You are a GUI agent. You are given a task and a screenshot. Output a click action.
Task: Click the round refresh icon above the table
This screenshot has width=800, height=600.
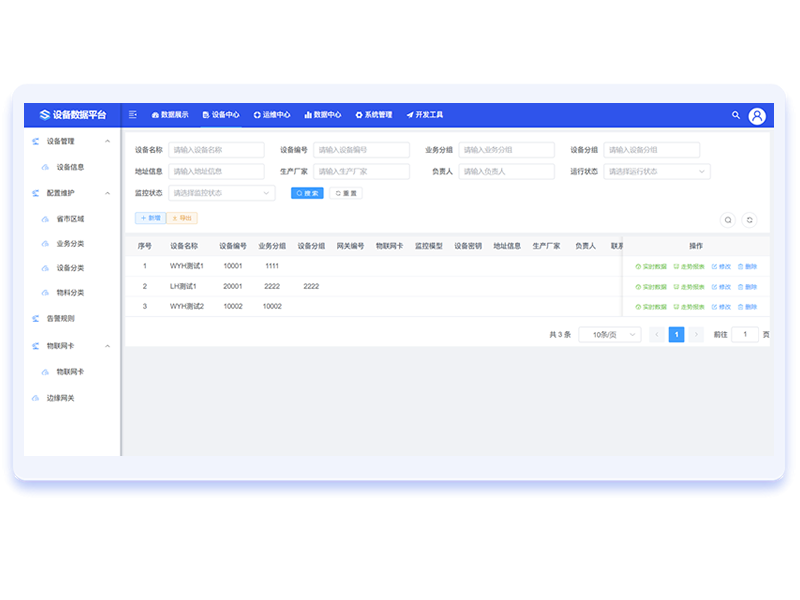[x=749, y=220]
